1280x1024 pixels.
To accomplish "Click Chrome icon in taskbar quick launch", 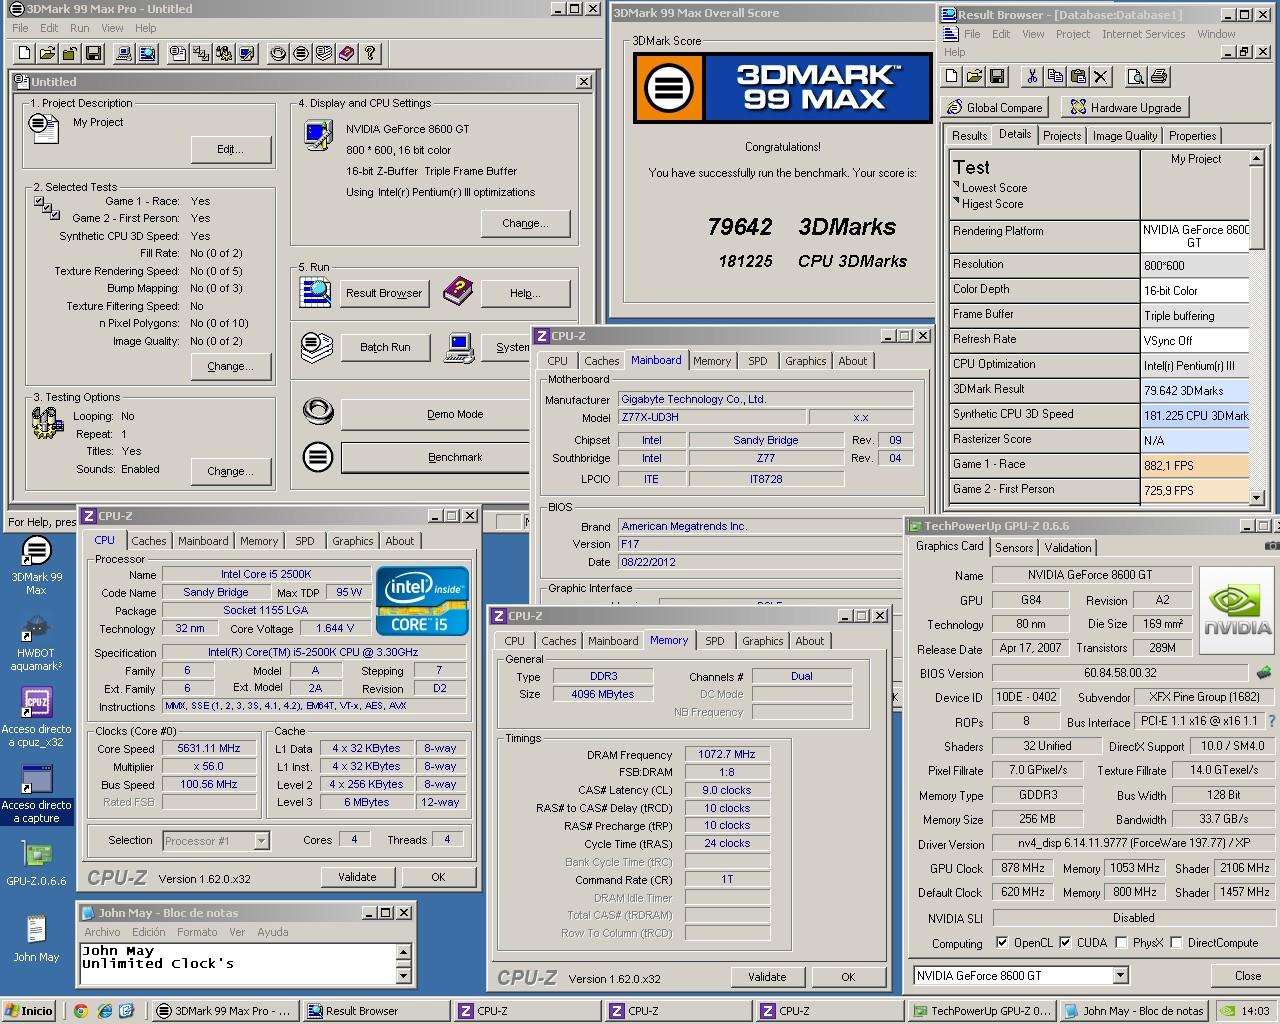I will (80, 1011).
